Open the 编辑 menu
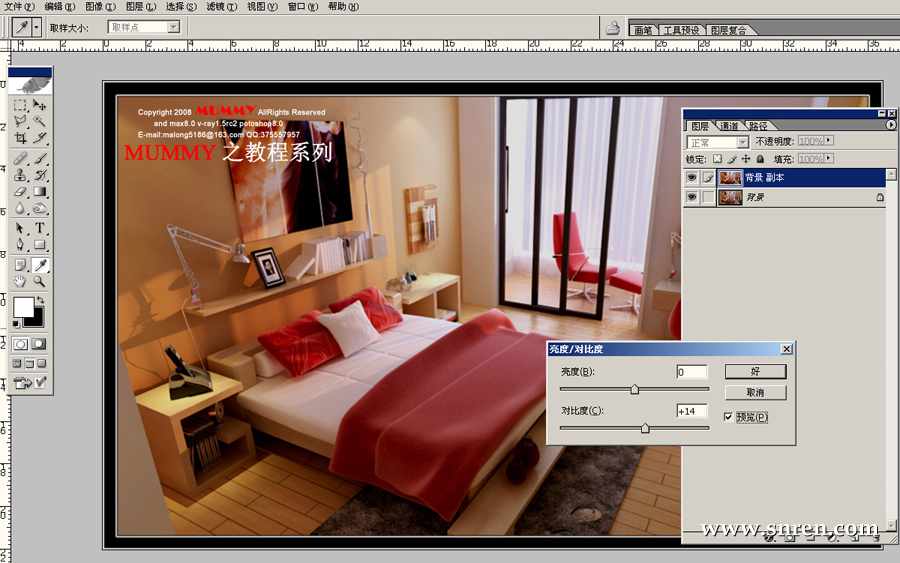The width and height of the screenshot is (900, 563). click(60, 6)
